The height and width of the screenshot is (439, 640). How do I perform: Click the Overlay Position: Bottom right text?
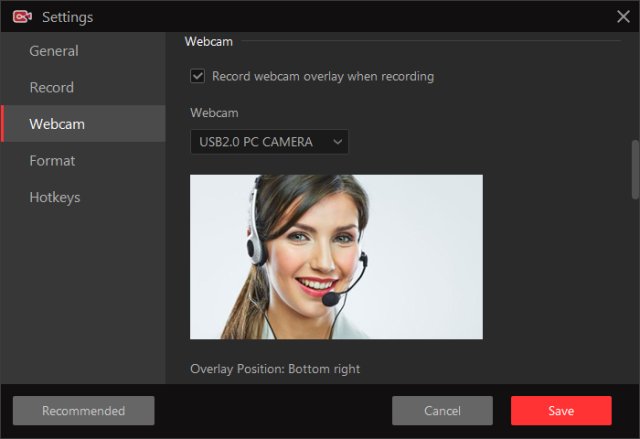point(275,369)
